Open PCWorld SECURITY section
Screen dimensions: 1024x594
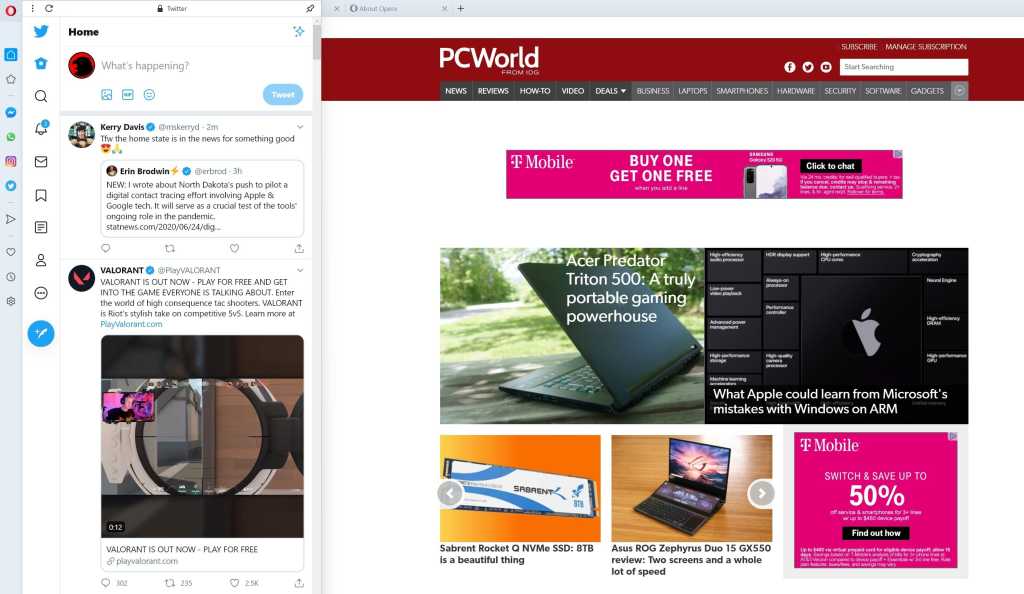840,91
